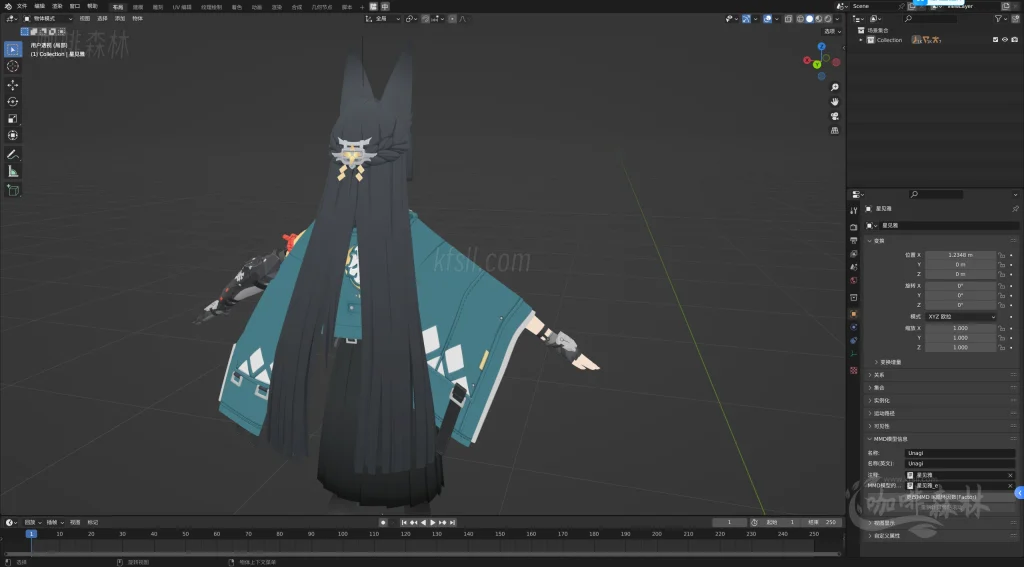
Task: Open the Edit menu
Action: 40,7
